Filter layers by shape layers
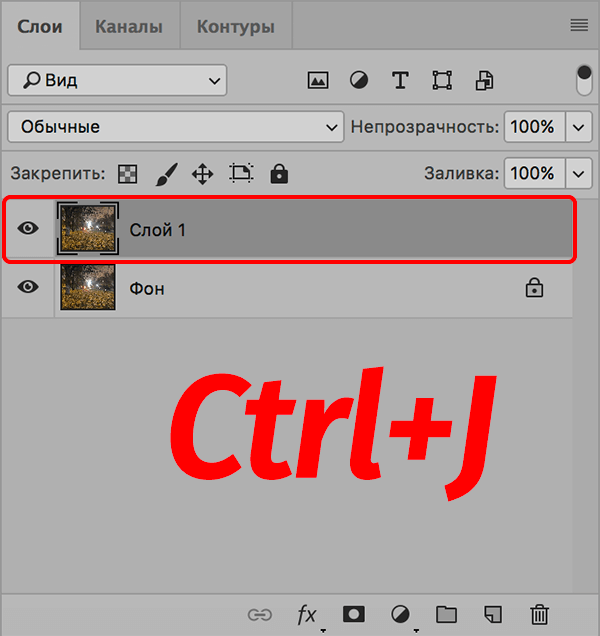The image size is (600, 636). pos(442,80)
